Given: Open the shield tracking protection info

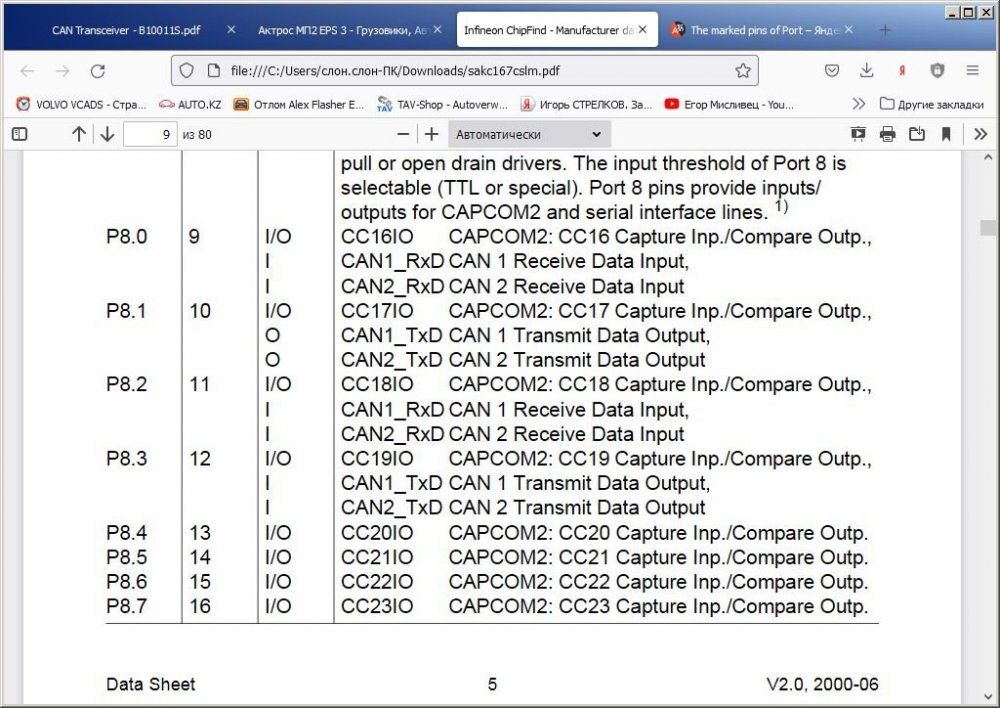Looking at the screenshot, I should click(x=186, y=71).
